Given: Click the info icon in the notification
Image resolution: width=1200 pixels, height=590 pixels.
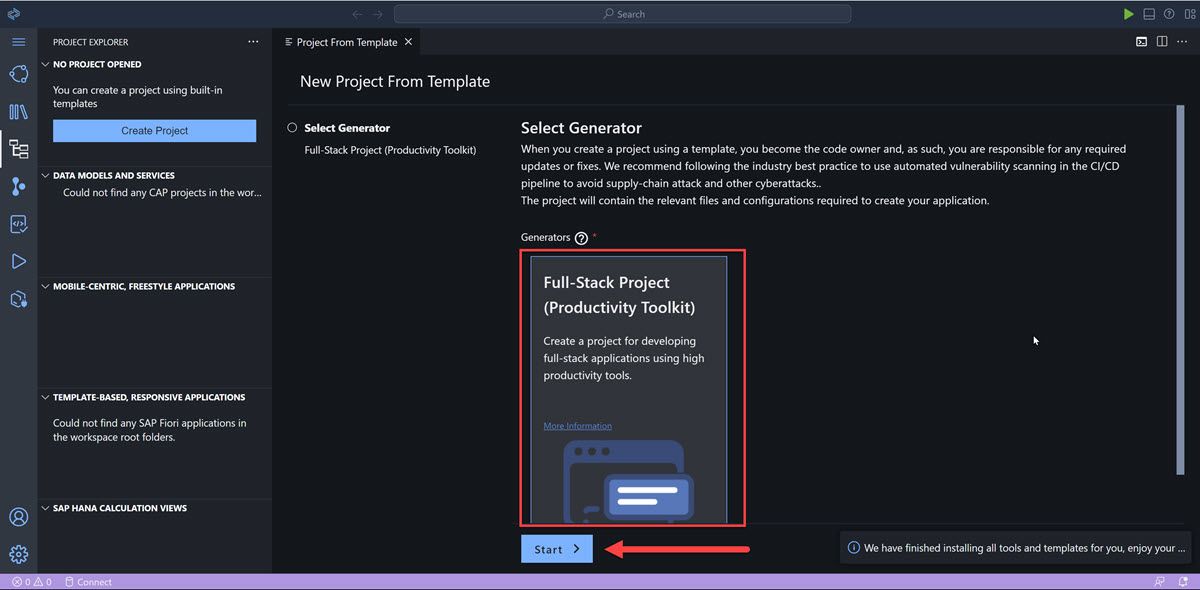Looking at the screenshot, I should point(854,548).
